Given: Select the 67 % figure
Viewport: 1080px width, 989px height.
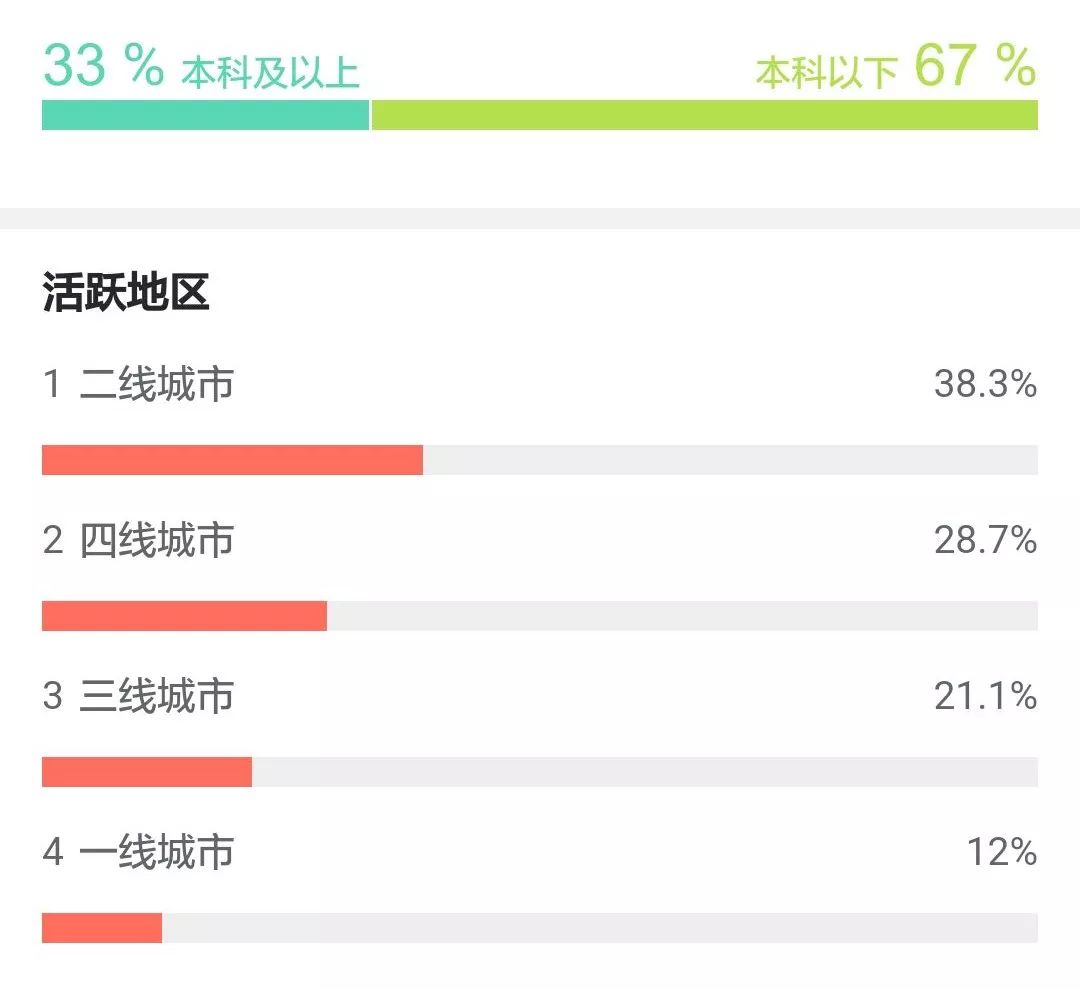Looking at the screenshot, I should coord(974,65).
